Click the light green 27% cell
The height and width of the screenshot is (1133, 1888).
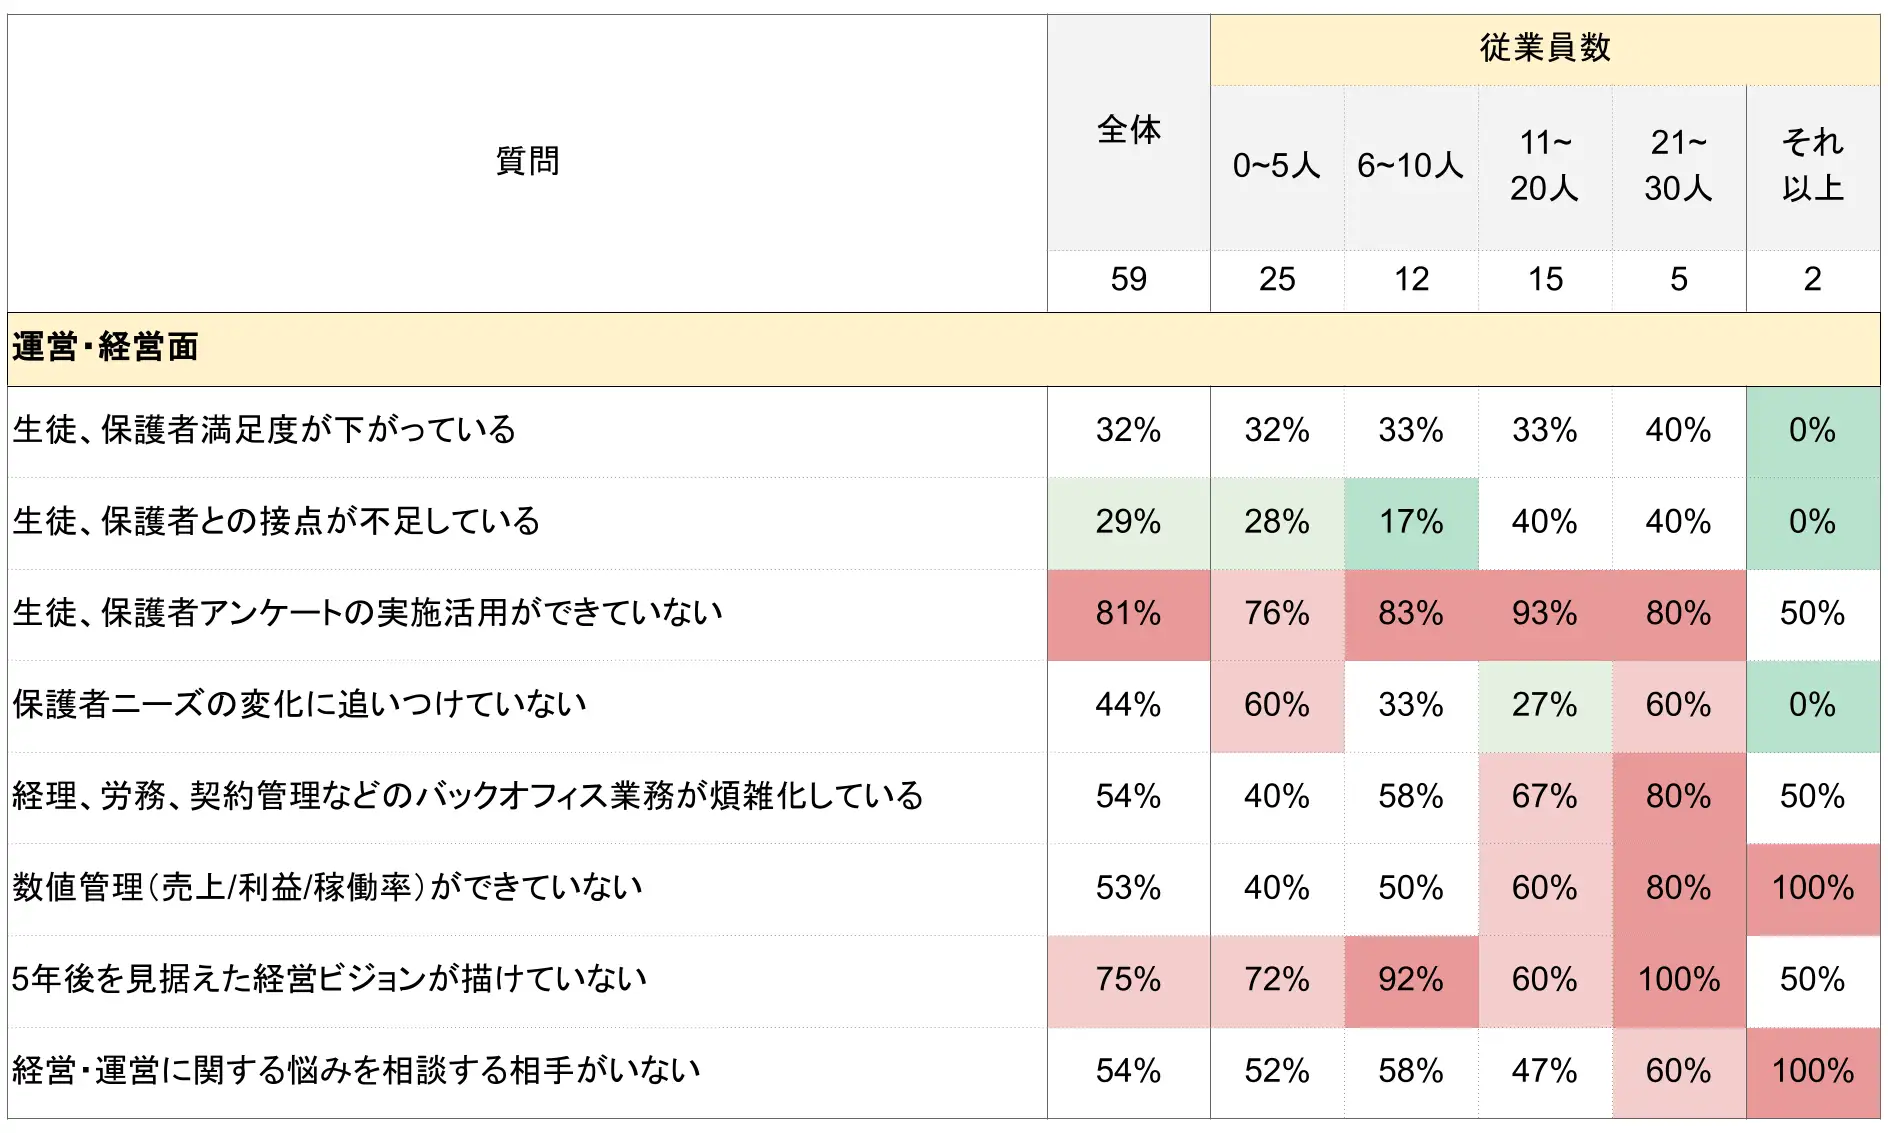coord(1544,705)
